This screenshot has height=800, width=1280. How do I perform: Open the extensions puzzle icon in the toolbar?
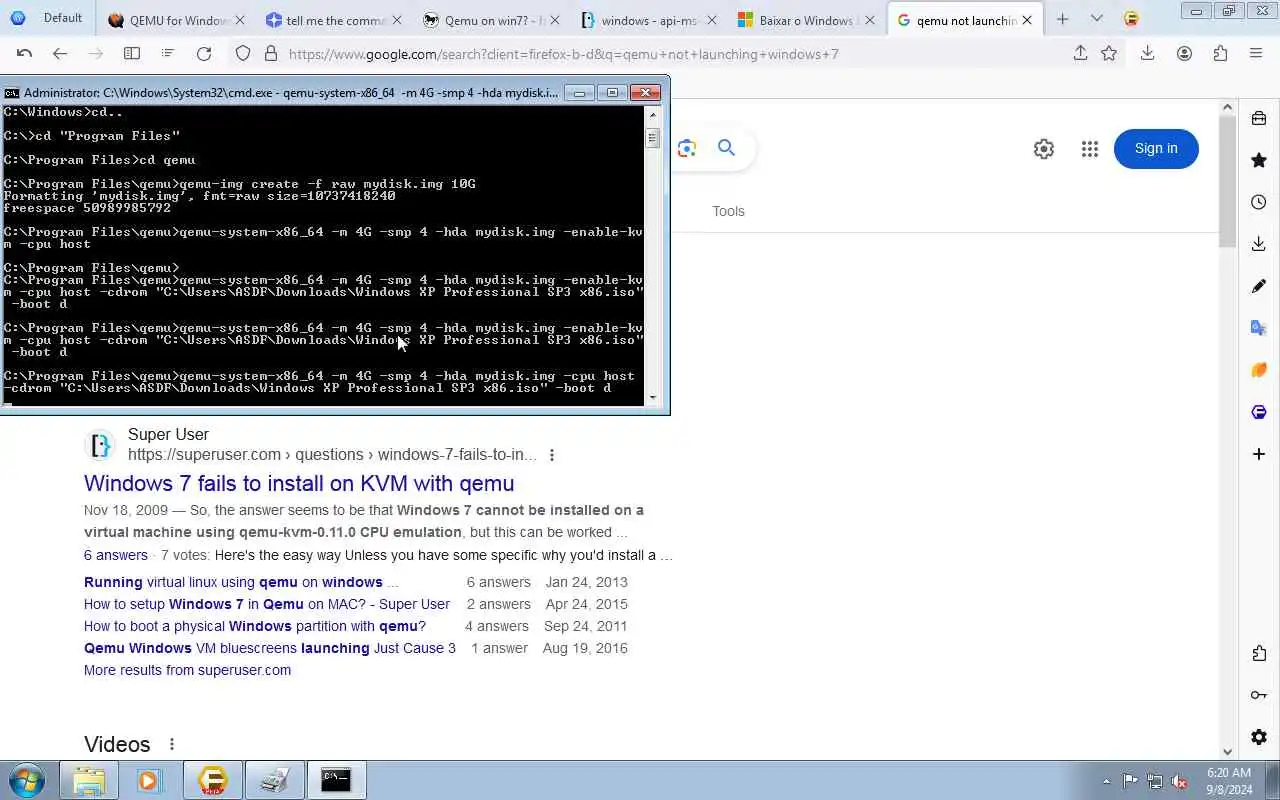click(1220, 54)
